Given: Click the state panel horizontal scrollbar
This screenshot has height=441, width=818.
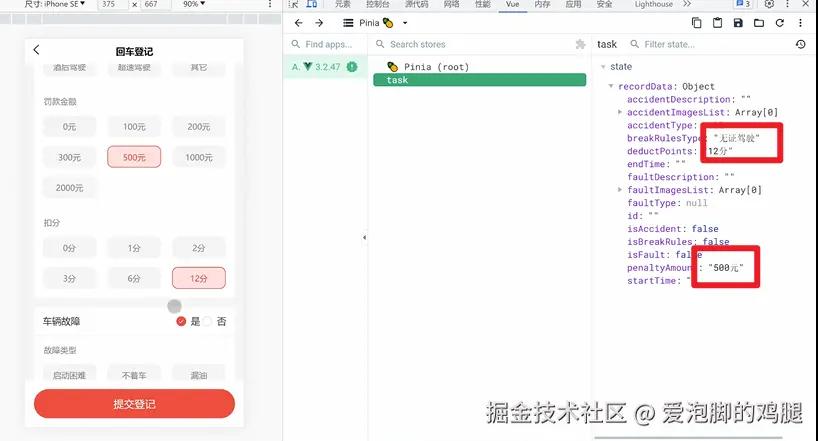Looking at the screenshot, I should tap(688, 438).
